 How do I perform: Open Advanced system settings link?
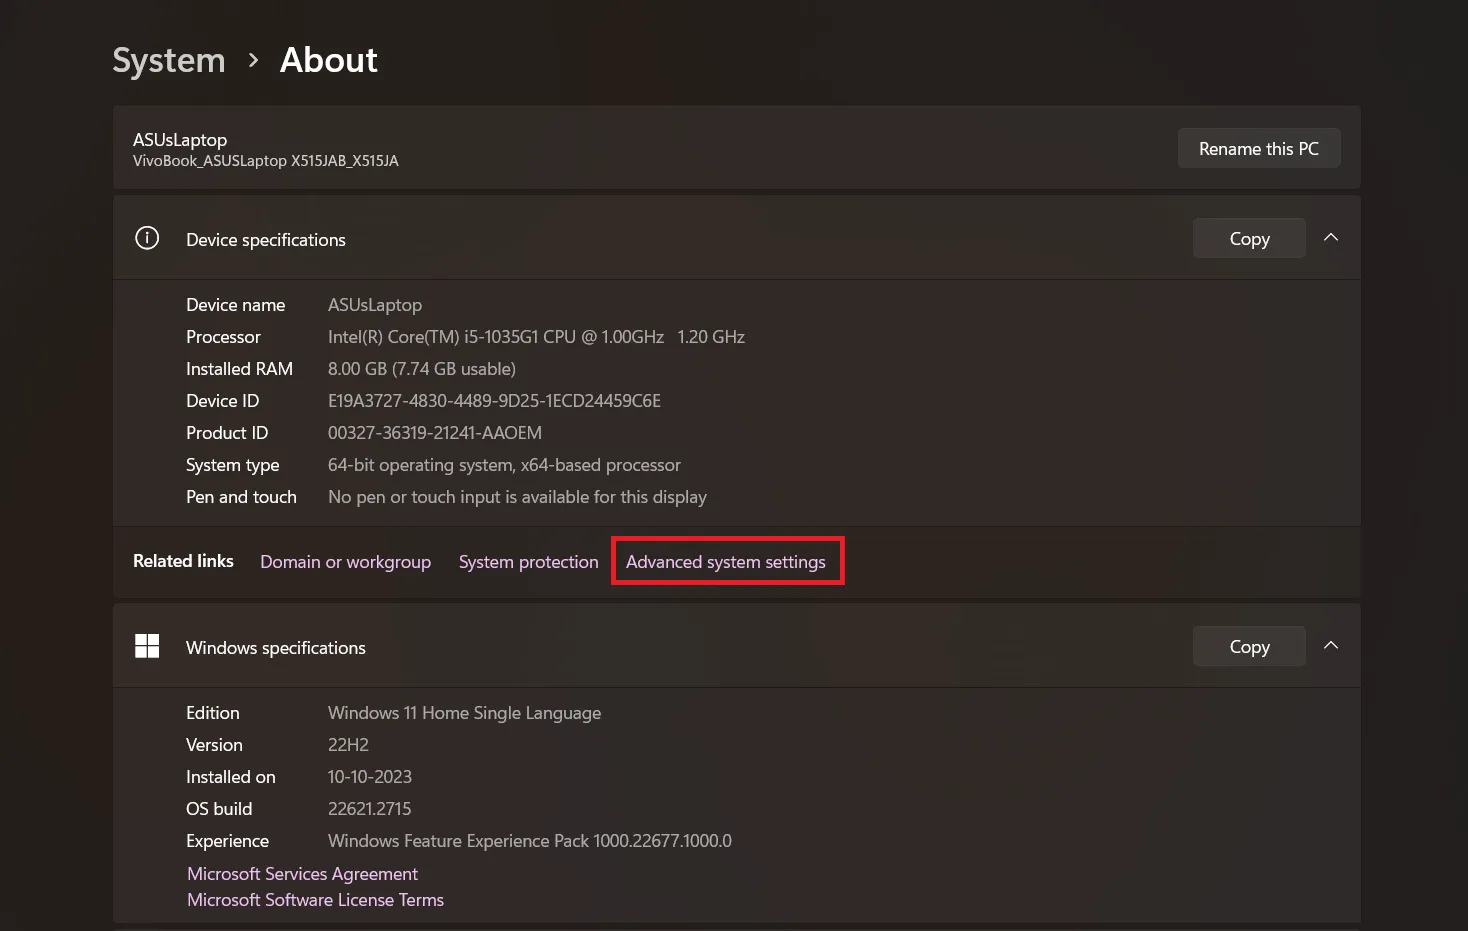click(726, 562)
